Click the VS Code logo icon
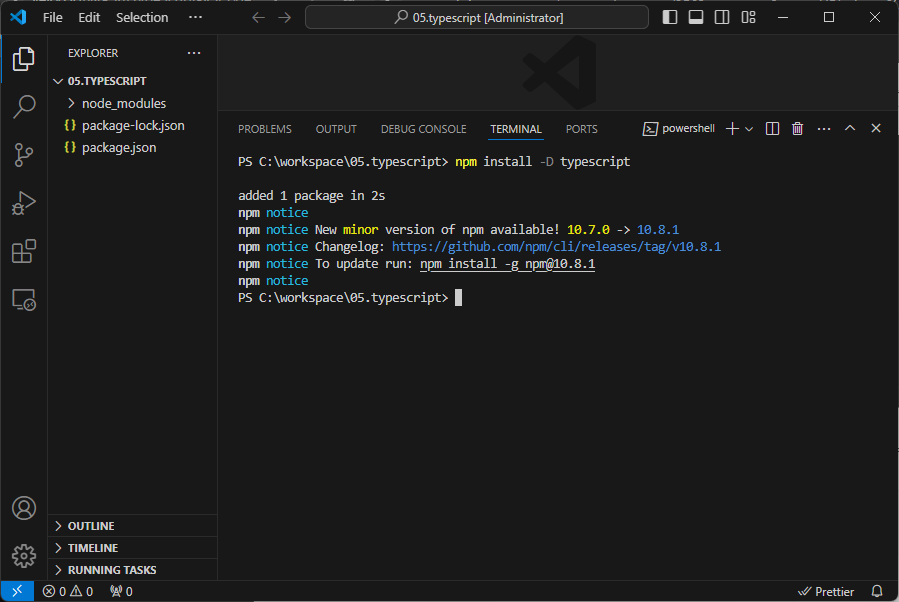The height and width of the screenshot is (602, 899). click(18, 17)
